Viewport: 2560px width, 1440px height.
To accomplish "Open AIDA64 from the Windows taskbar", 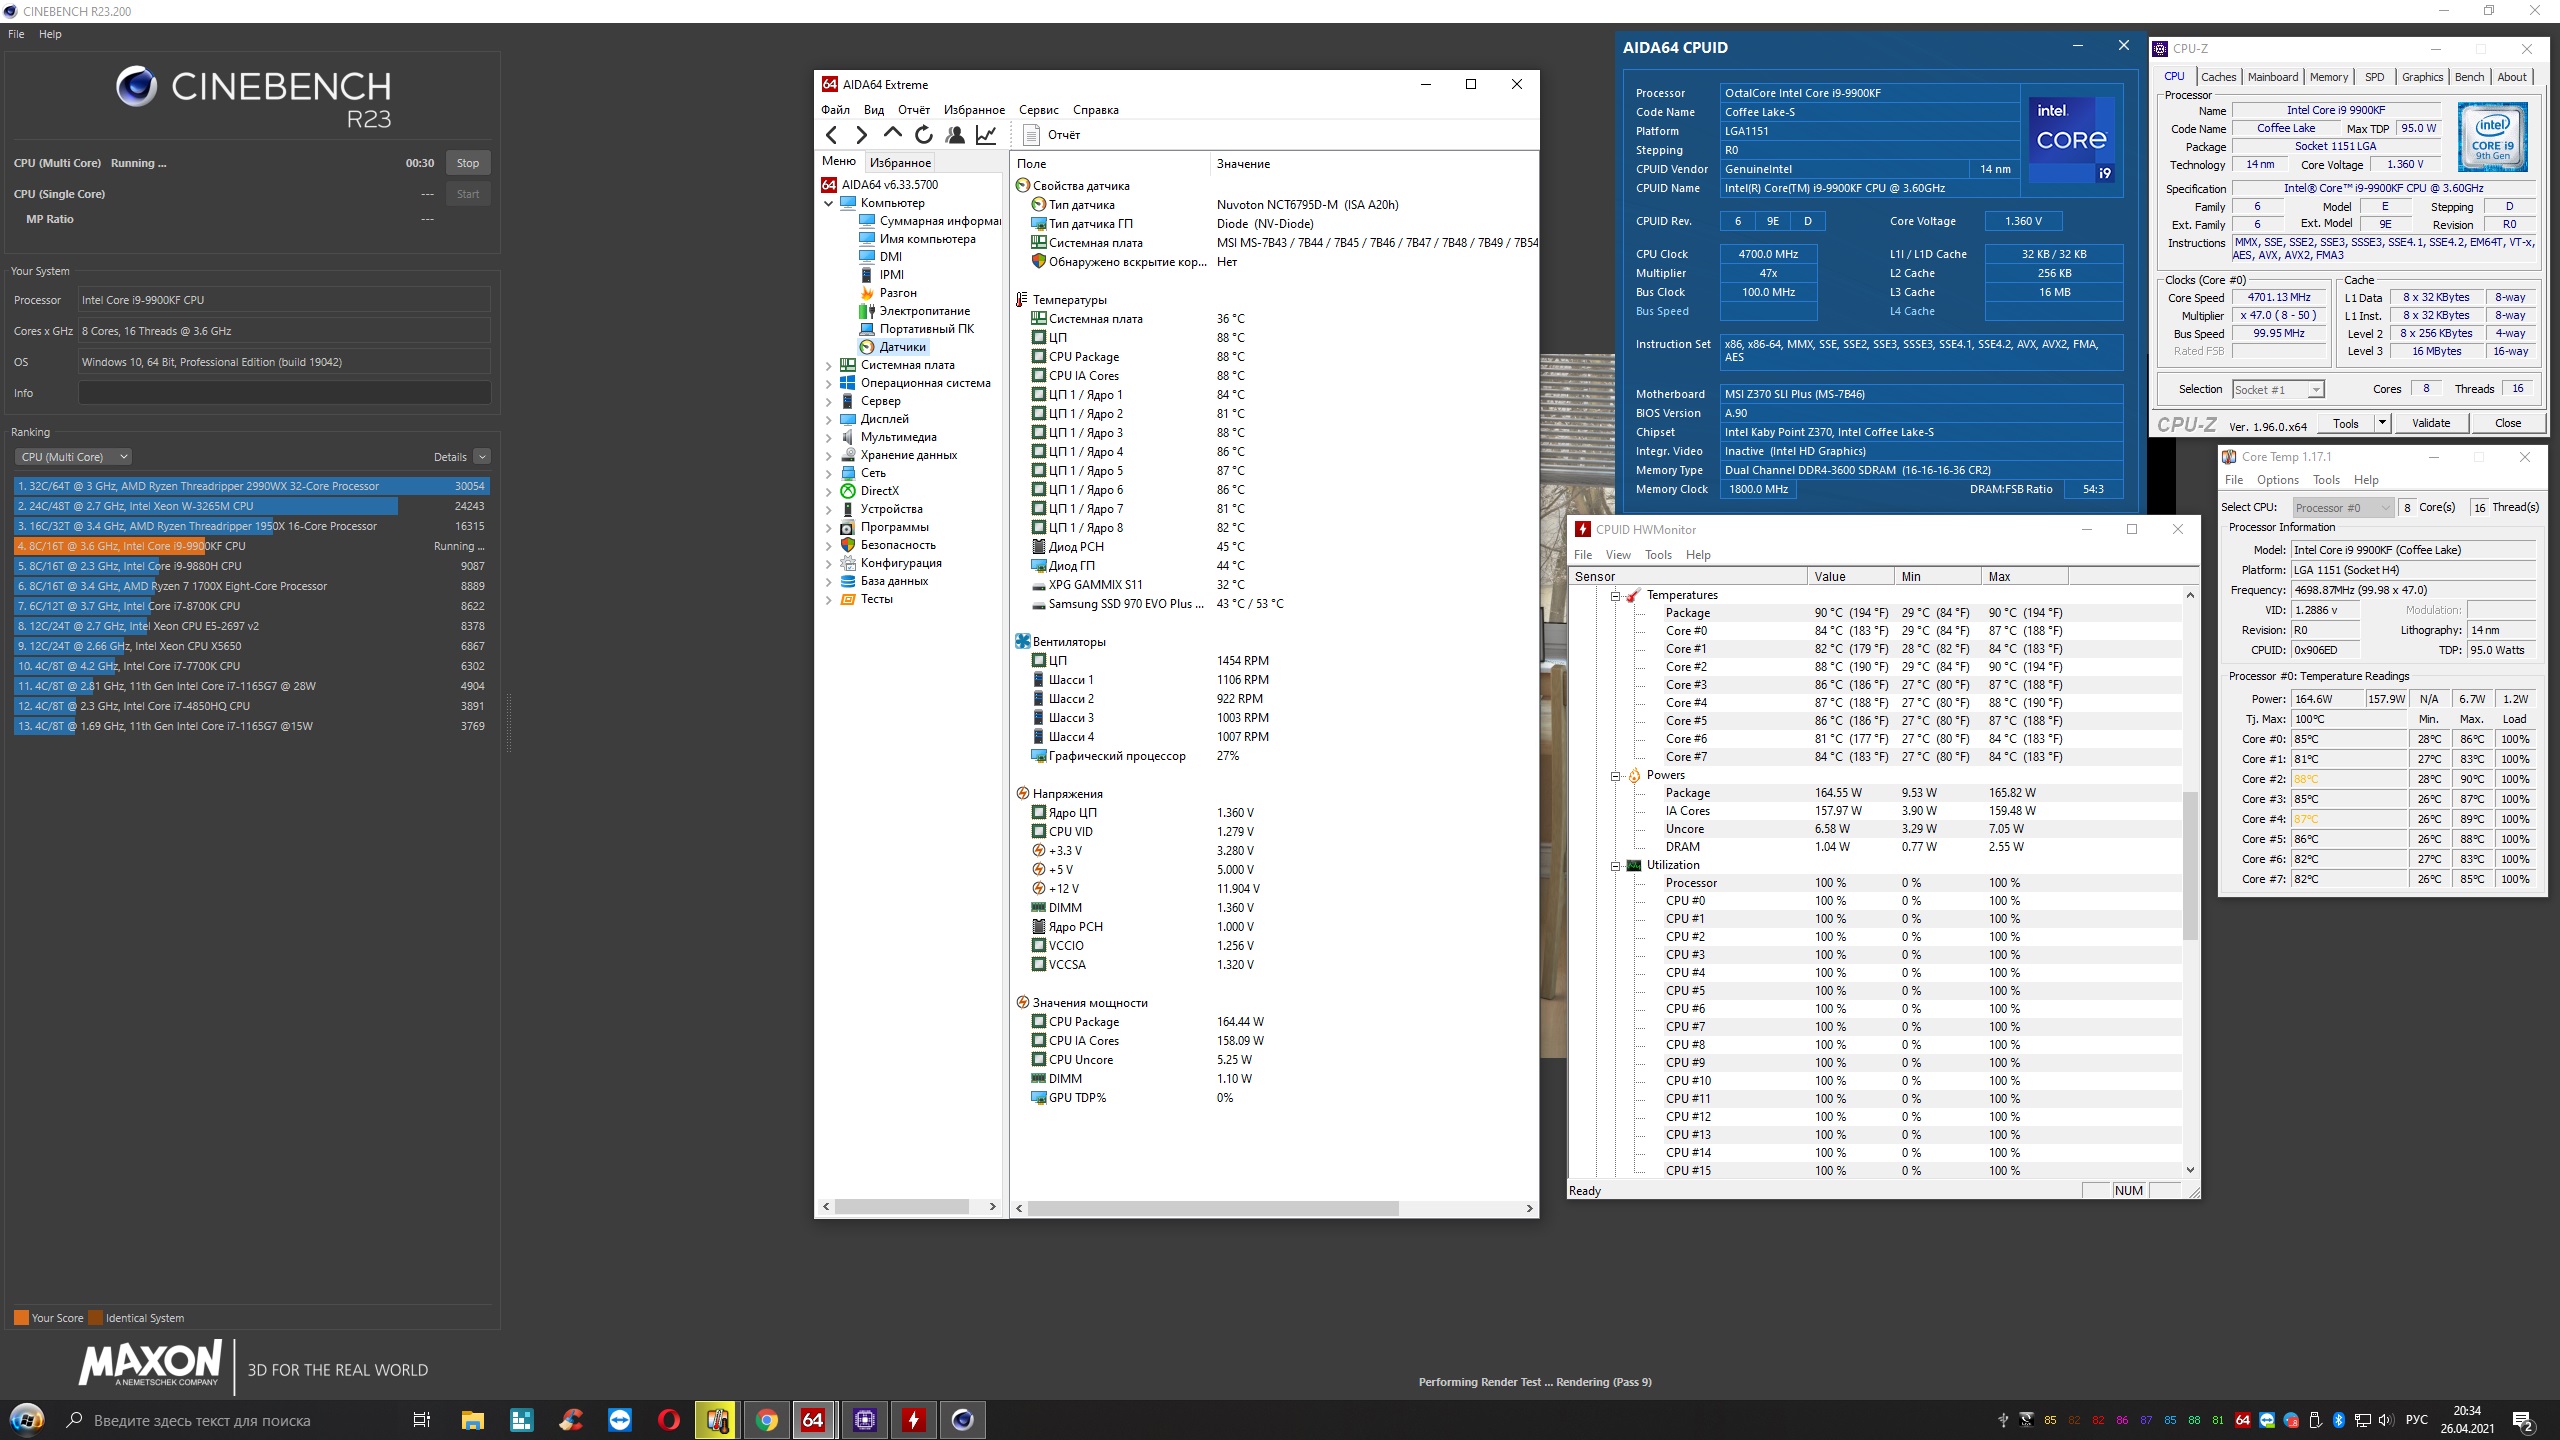I will pyautogui.click(x=813, y=1420).
